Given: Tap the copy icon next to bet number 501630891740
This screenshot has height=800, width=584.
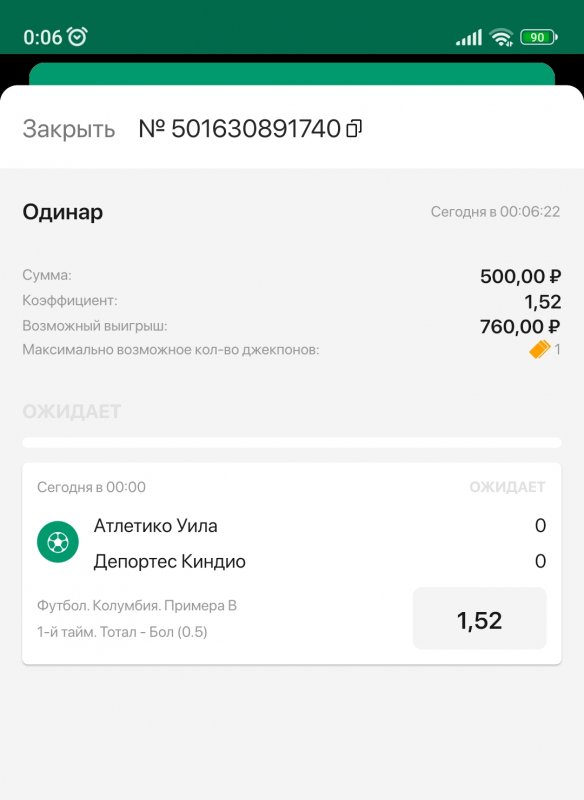Looking at the screenshot, I should click(x=355, y=130).
